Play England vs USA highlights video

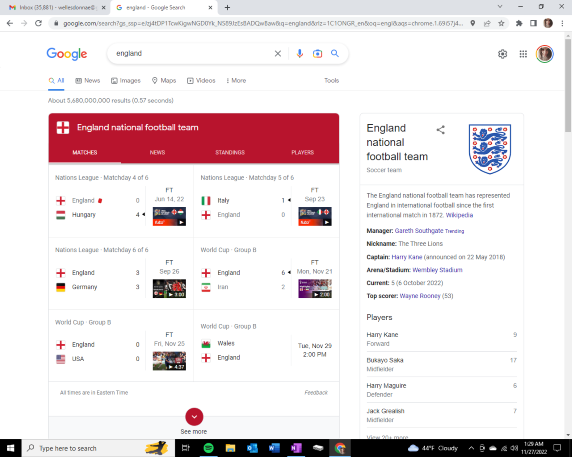pyautogui.click(x=169, y=361)
